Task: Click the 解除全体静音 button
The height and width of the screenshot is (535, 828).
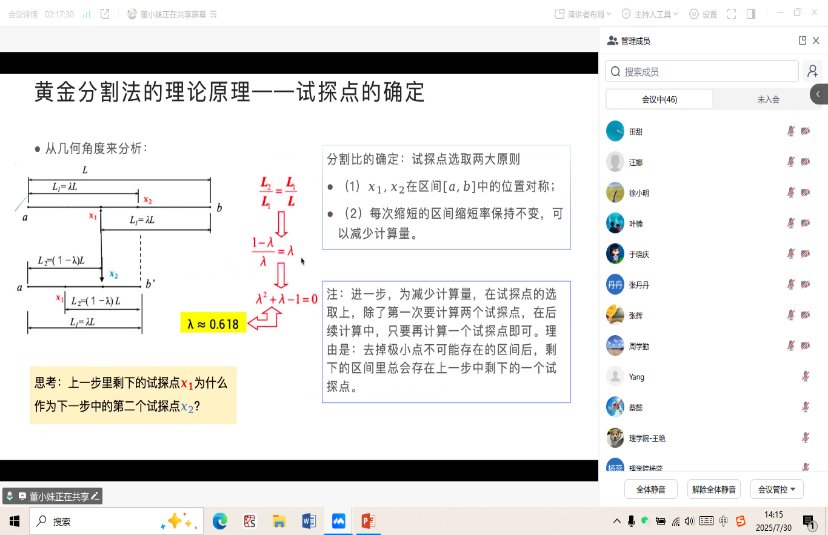Action: (714, 489)
